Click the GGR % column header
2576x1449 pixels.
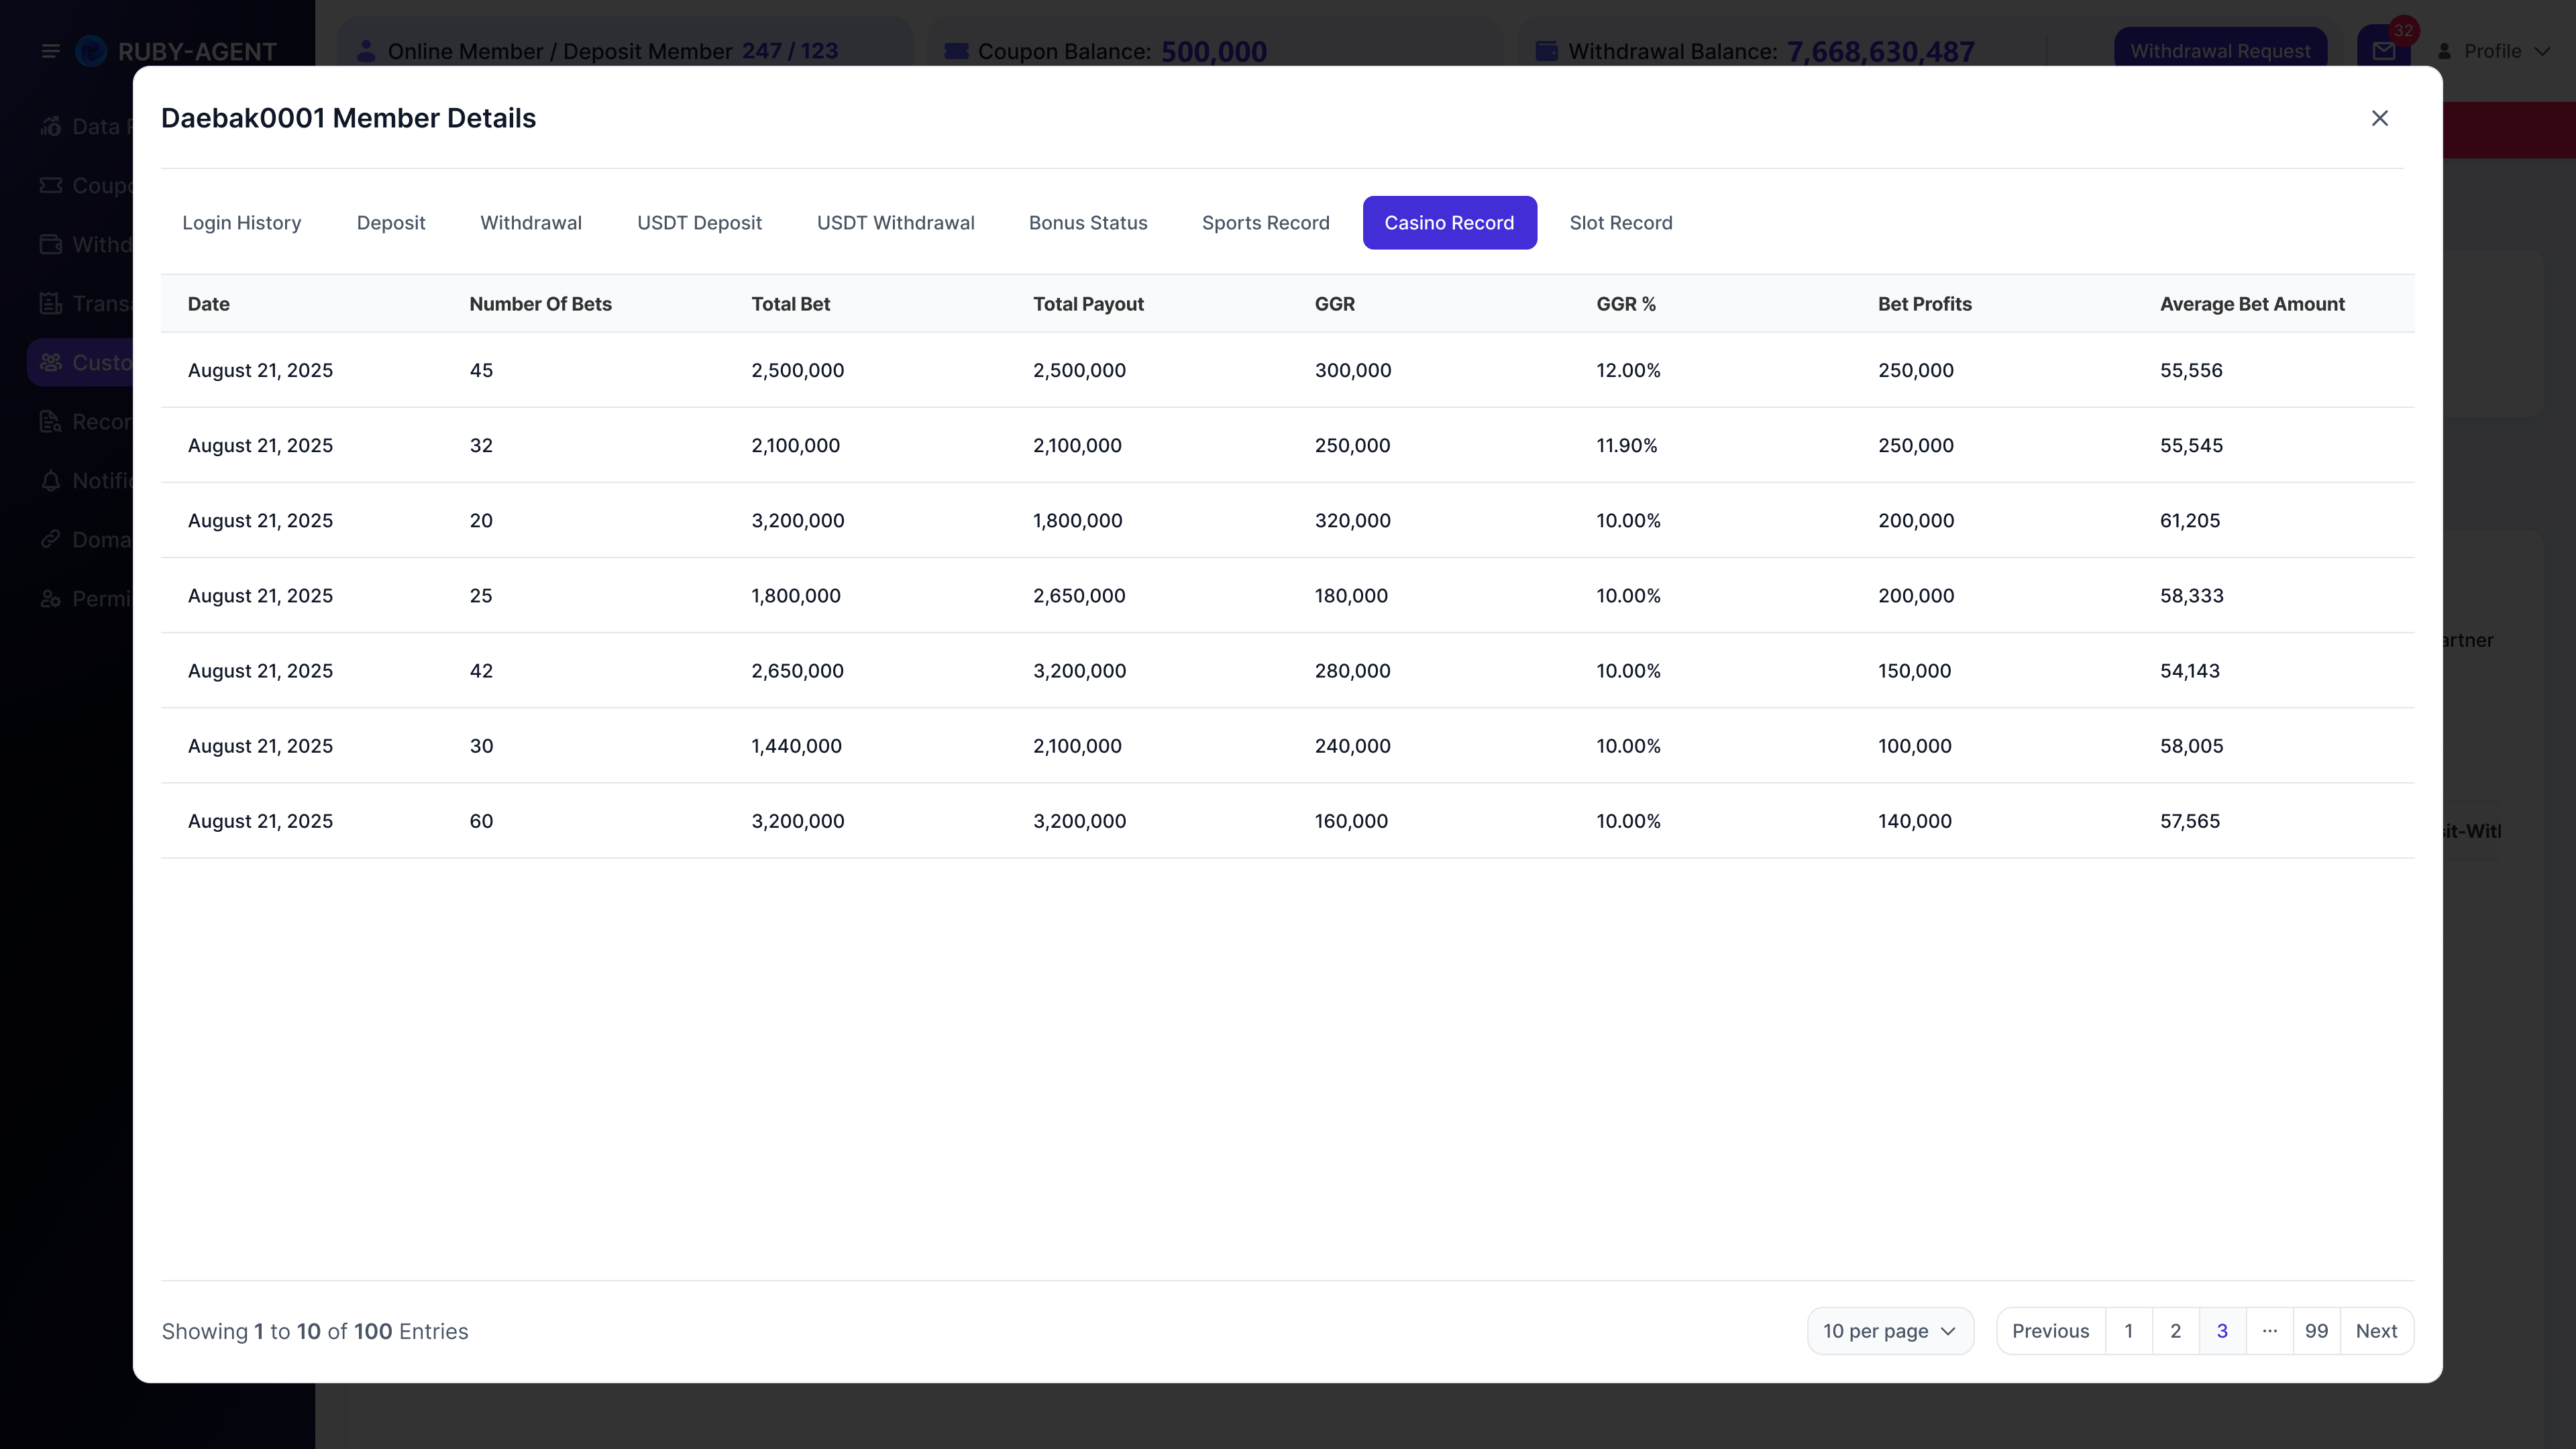pos(1626,304)
